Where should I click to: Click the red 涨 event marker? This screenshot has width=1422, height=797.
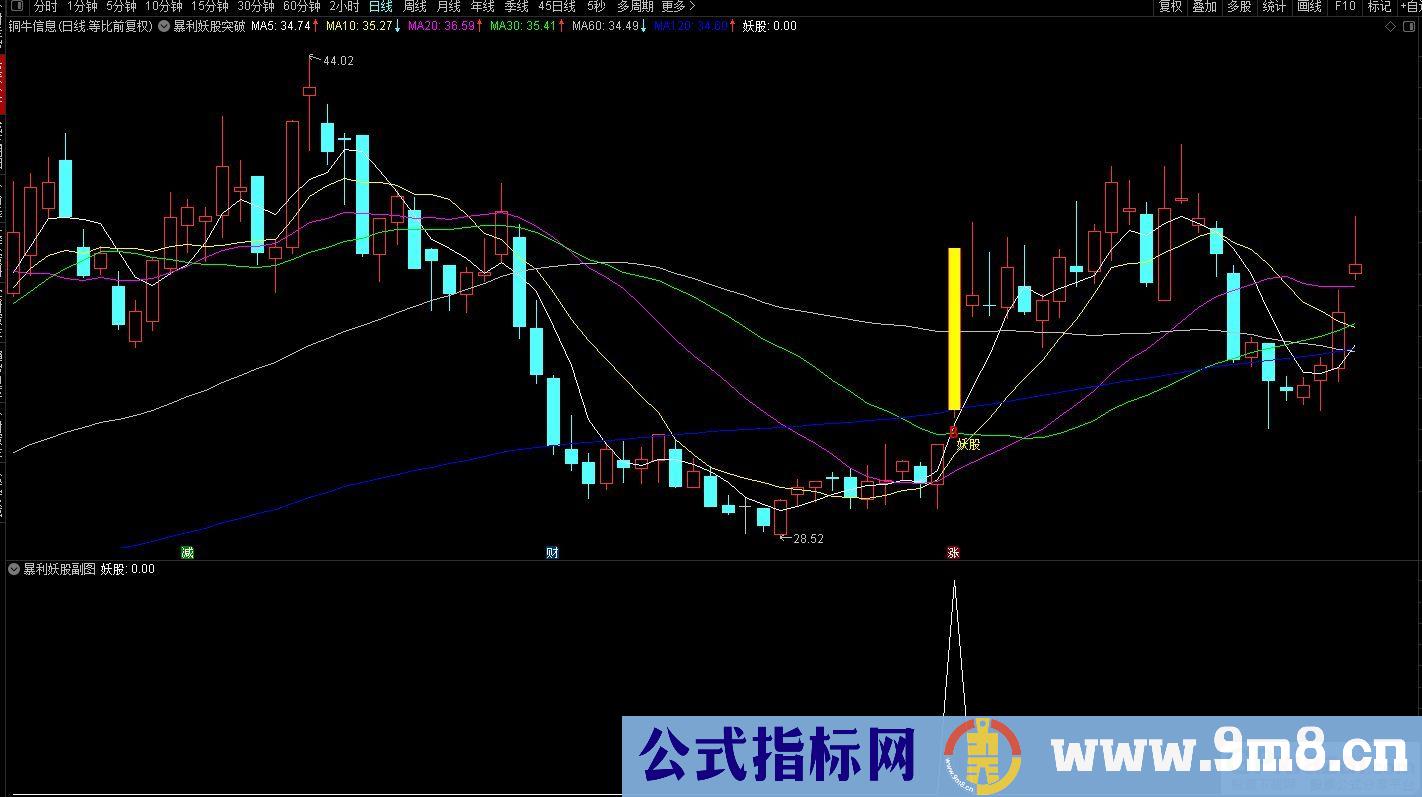click(953, 552)
